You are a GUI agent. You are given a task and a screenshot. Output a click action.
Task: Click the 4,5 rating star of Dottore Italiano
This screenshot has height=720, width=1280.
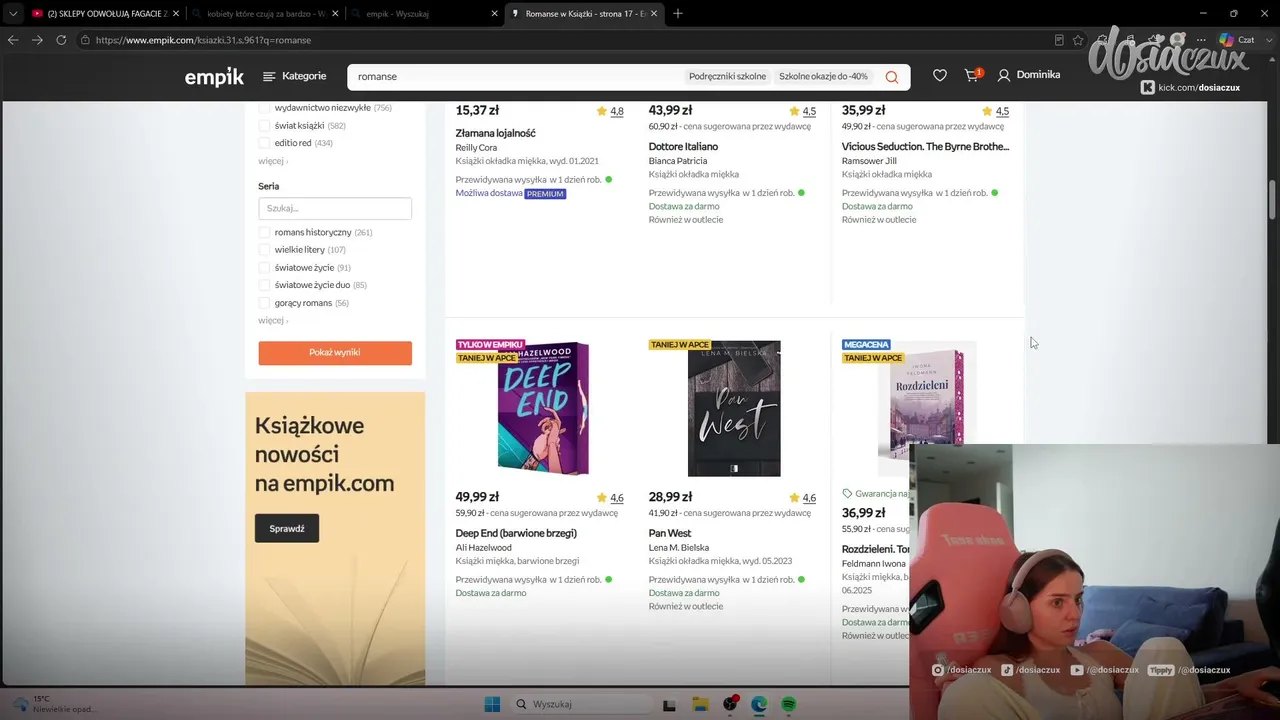(x=794, y=111)
